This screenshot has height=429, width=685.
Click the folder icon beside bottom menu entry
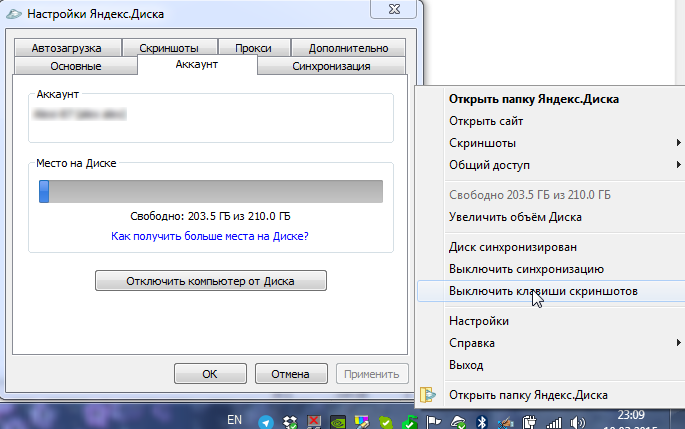428,394
